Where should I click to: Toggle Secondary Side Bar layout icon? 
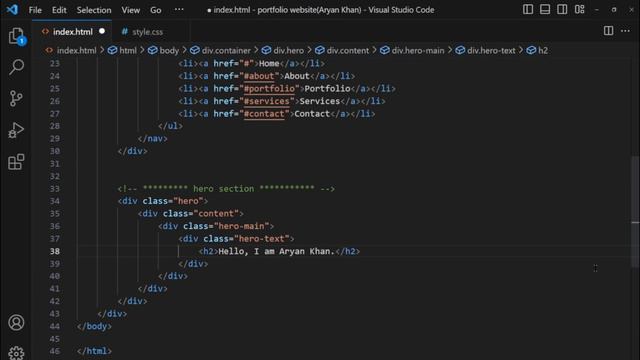pos(562,9)
